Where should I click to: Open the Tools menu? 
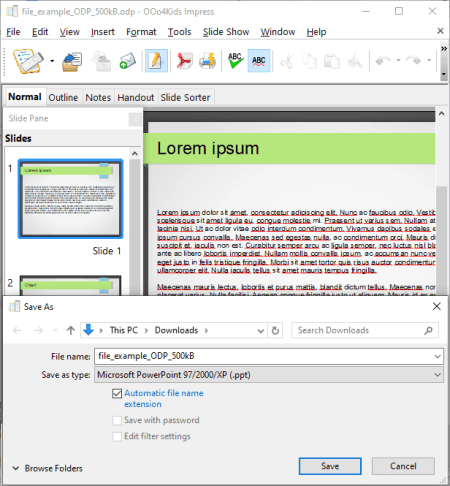180,32
